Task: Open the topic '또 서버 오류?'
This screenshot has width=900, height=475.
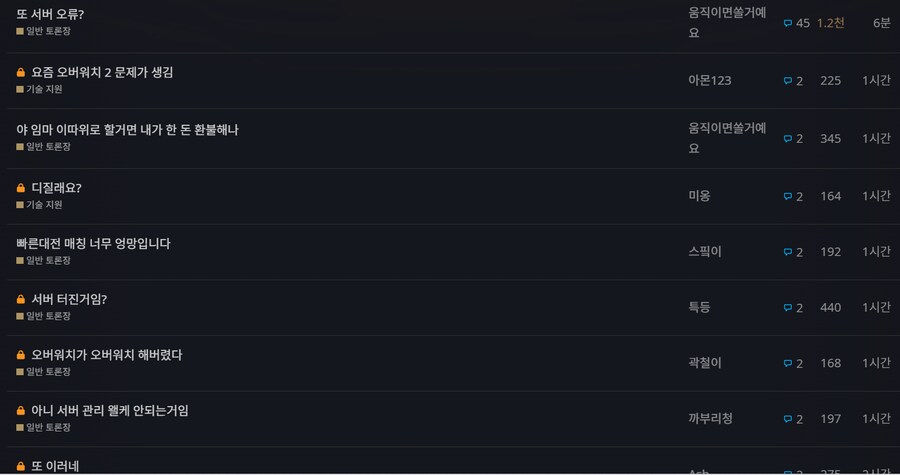Action: tap(50, 15)
